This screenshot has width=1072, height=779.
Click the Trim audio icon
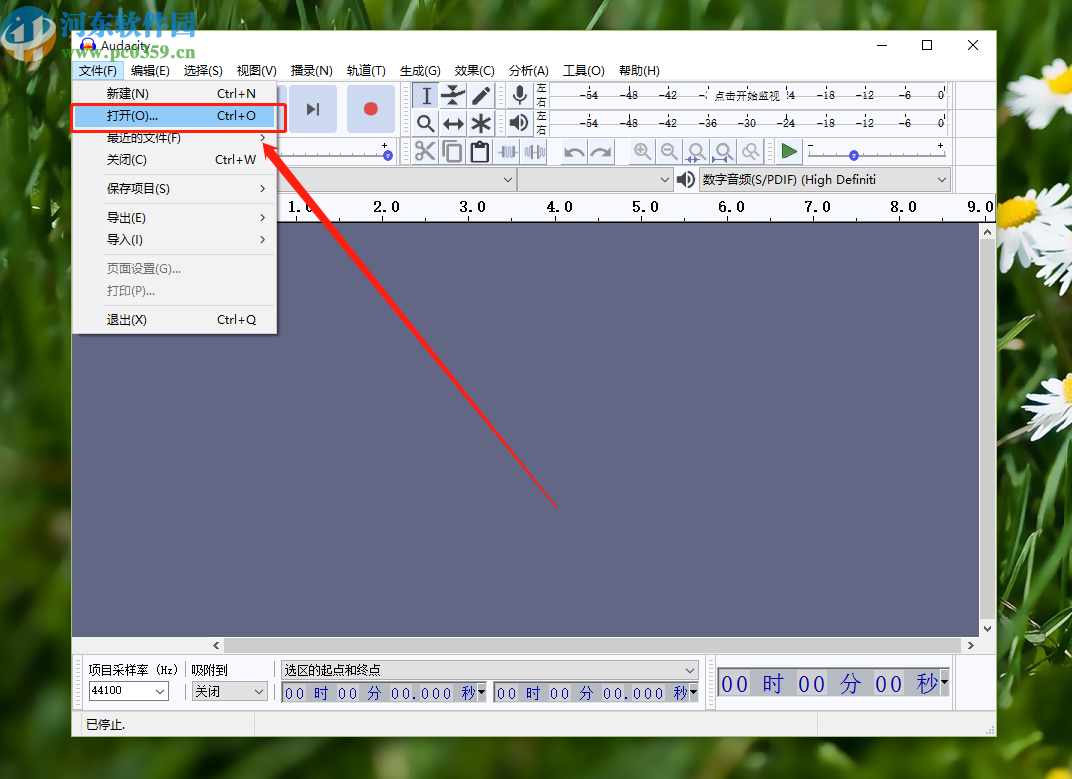(507, 151)
